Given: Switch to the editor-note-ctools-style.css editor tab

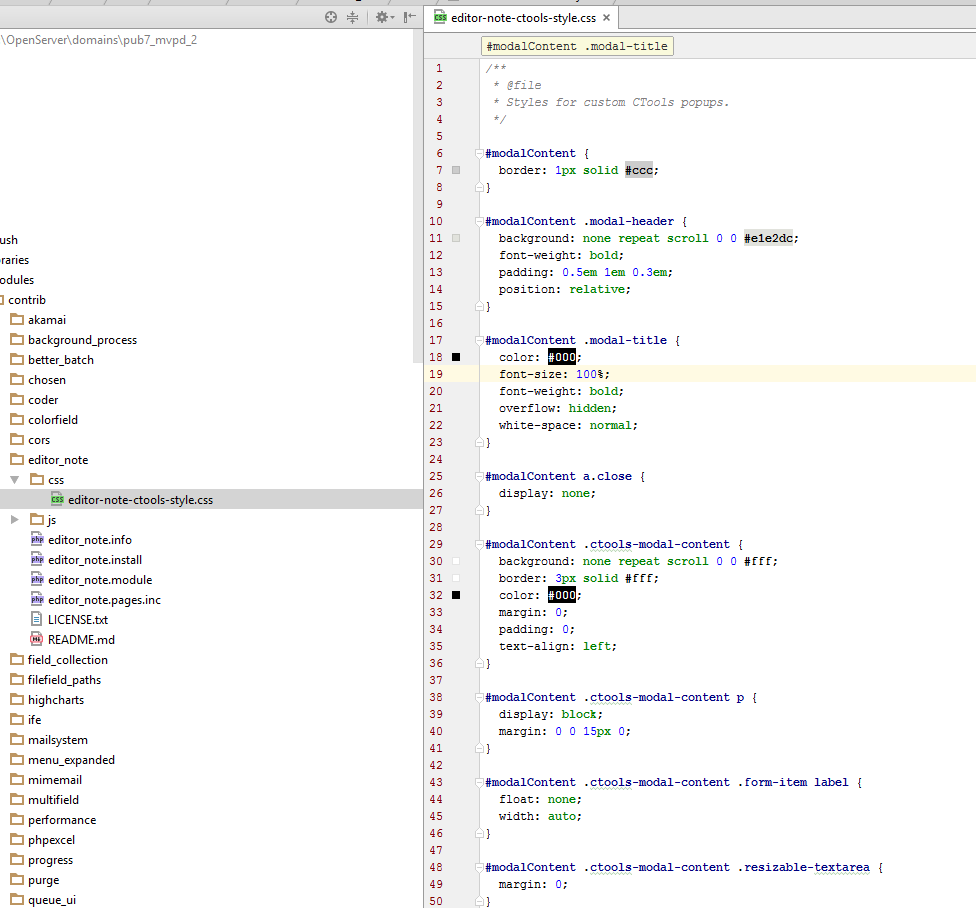Looking at the screenshot, I should coord(522,18).
